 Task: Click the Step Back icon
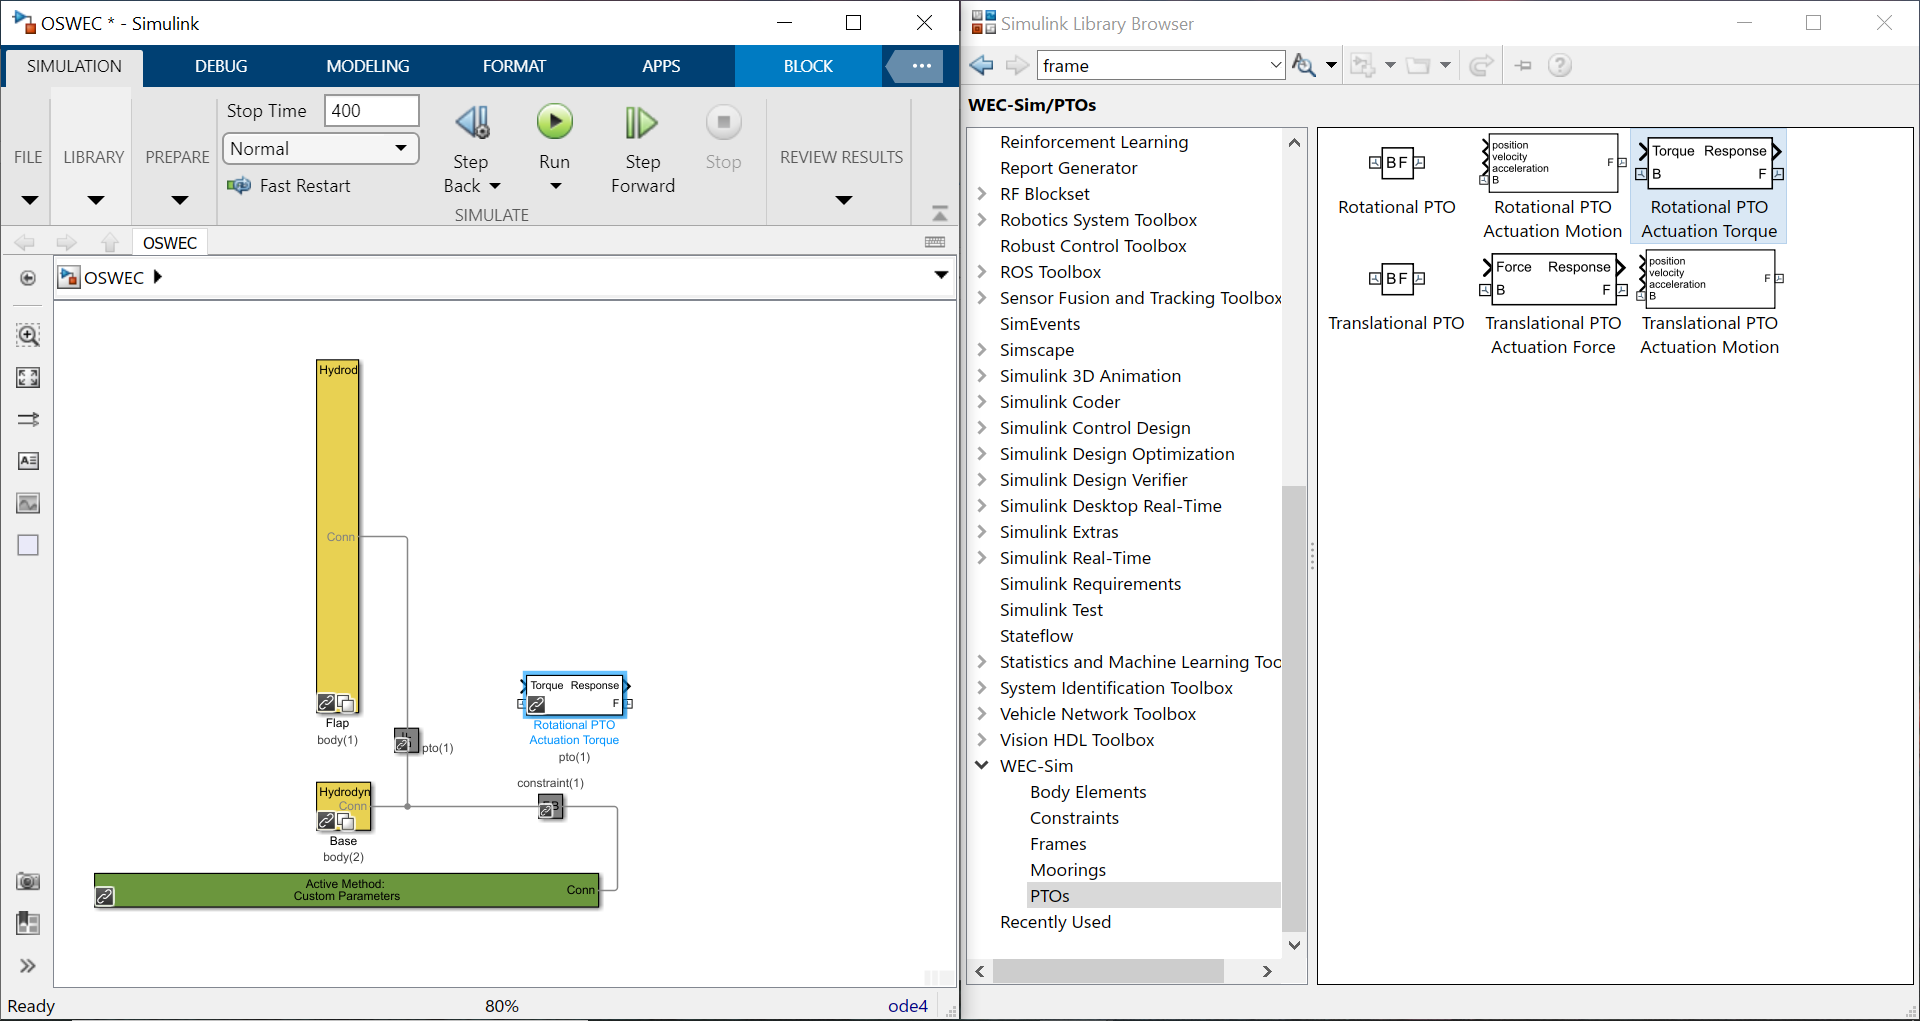472,123
